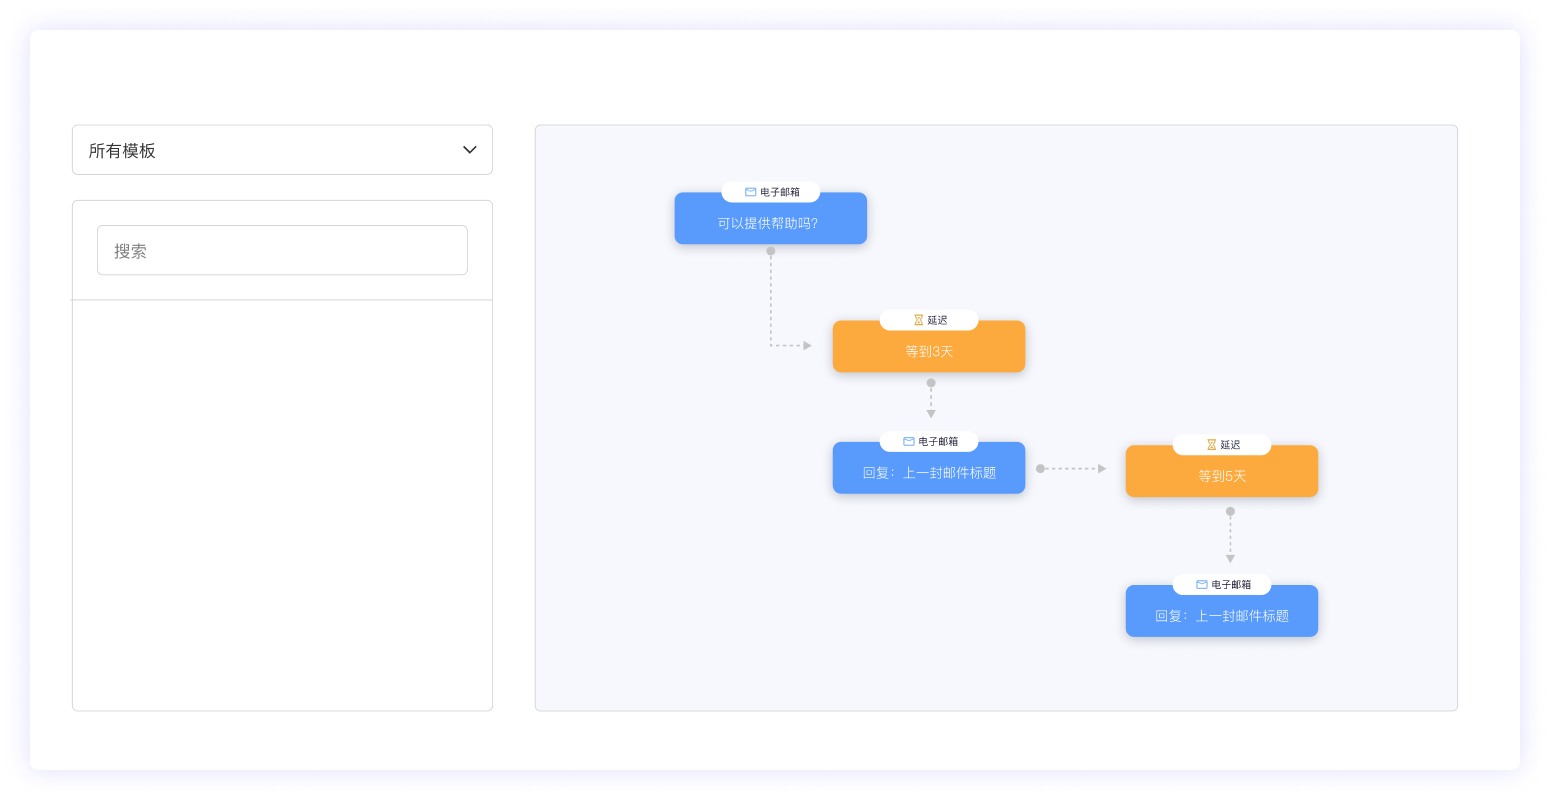Viewport: 1549px width, 799px height.
Task: Click 延迟 label above 等到3天
Action: point(937,320)
